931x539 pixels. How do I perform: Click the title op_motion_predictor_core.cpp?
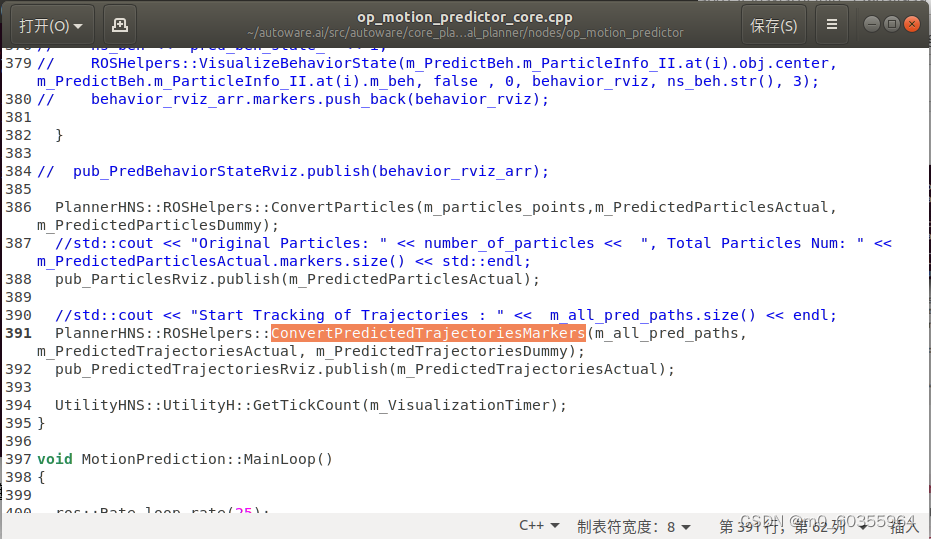coord(465,17)
